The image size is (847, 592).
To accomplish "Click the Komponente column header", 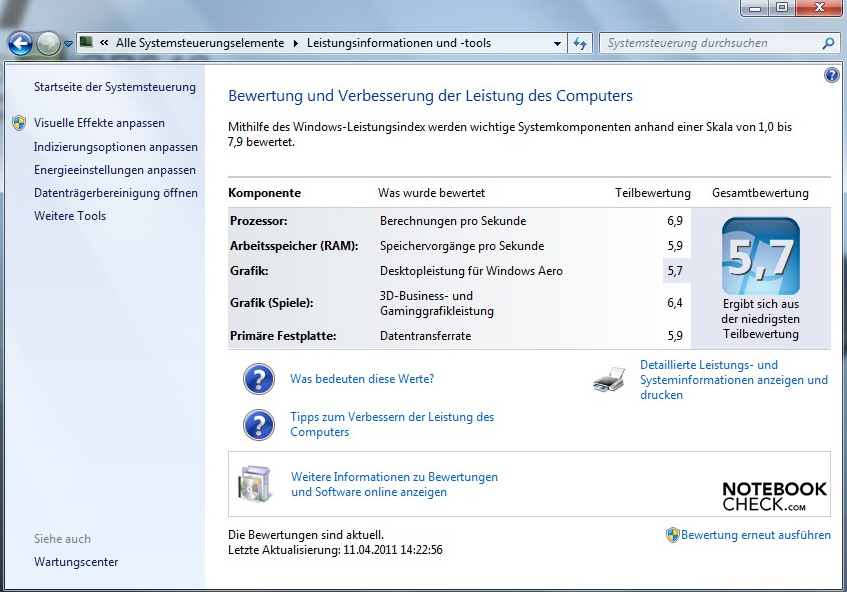I will [x=265, y=193].
